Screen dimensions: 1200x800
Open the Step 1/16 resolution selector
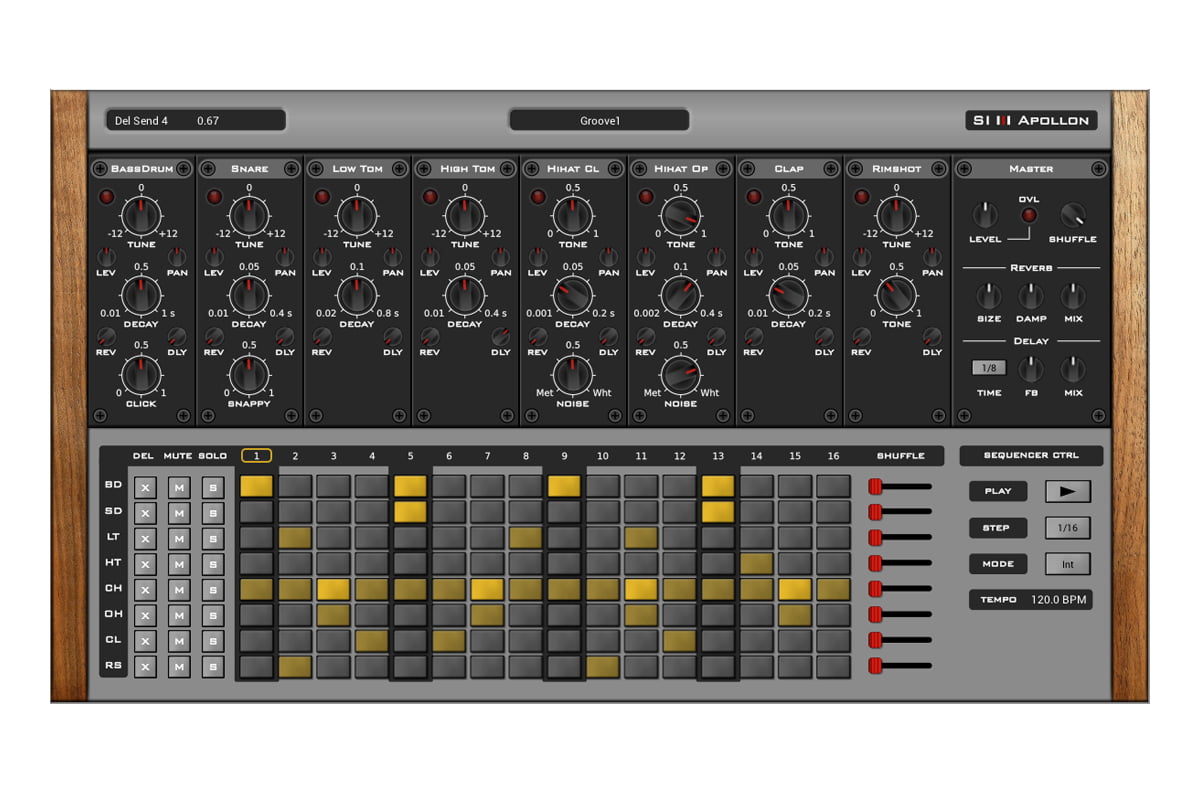pos(1068,528)
